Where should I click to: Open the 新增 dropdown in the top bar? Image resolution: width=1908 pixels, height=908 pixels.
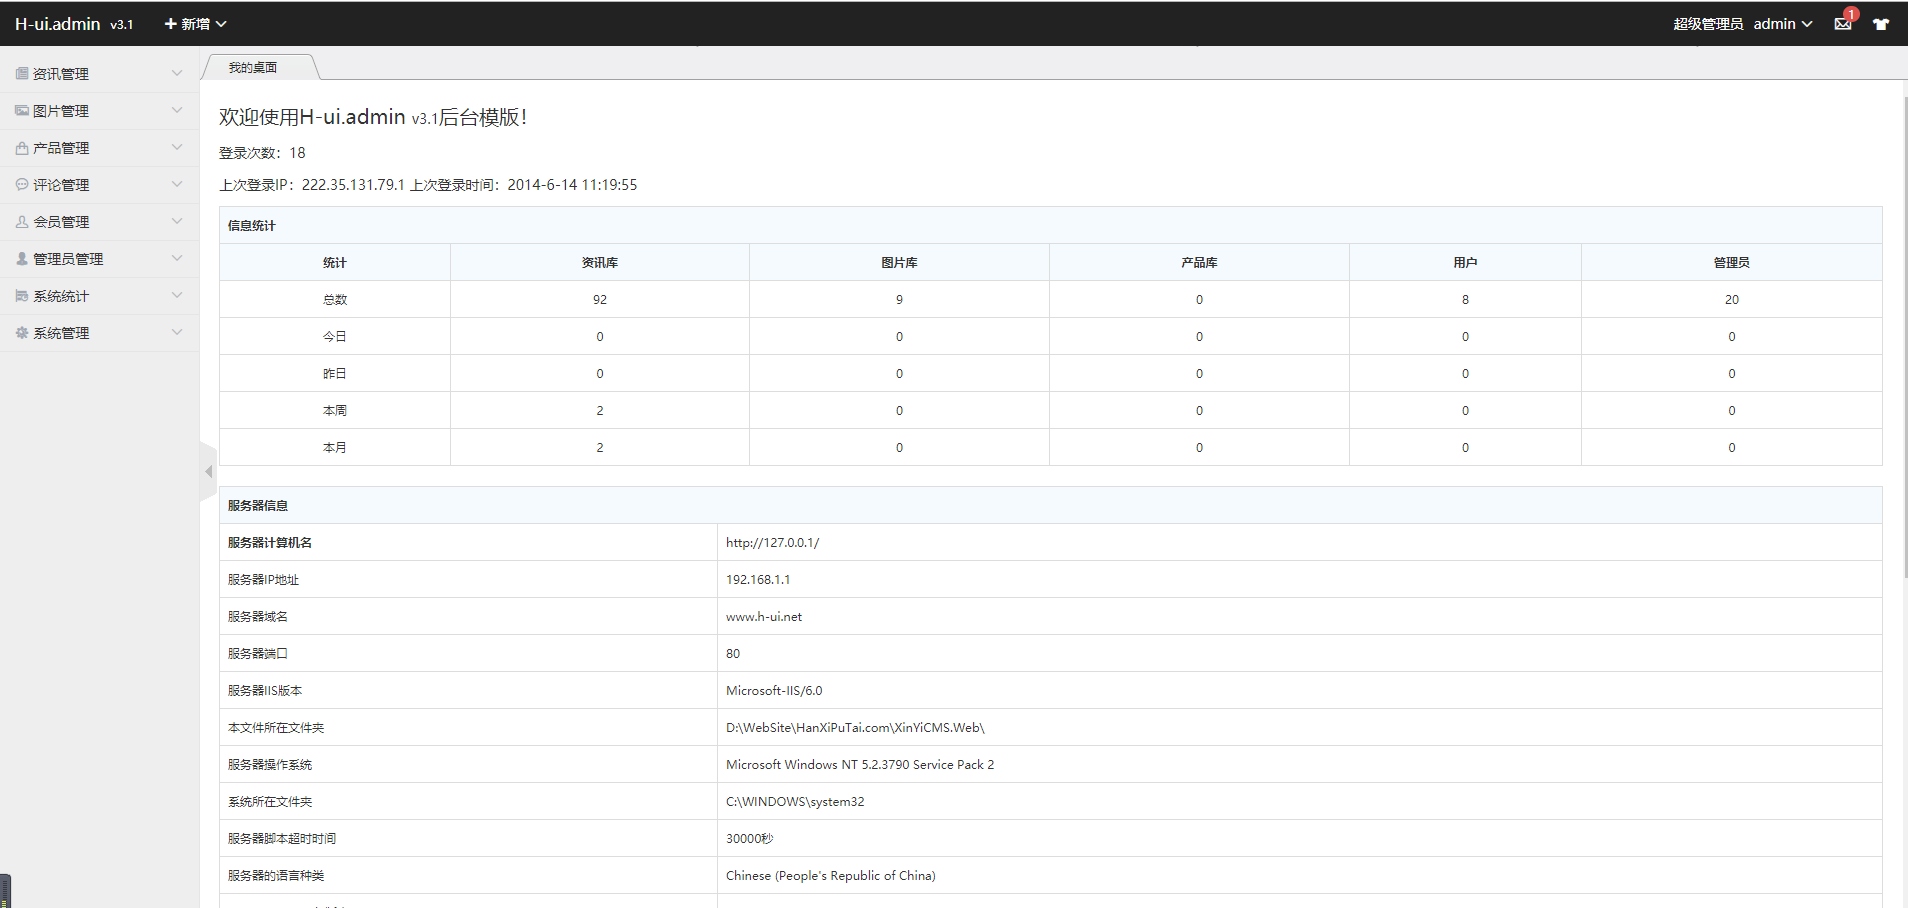pos(195,24)
